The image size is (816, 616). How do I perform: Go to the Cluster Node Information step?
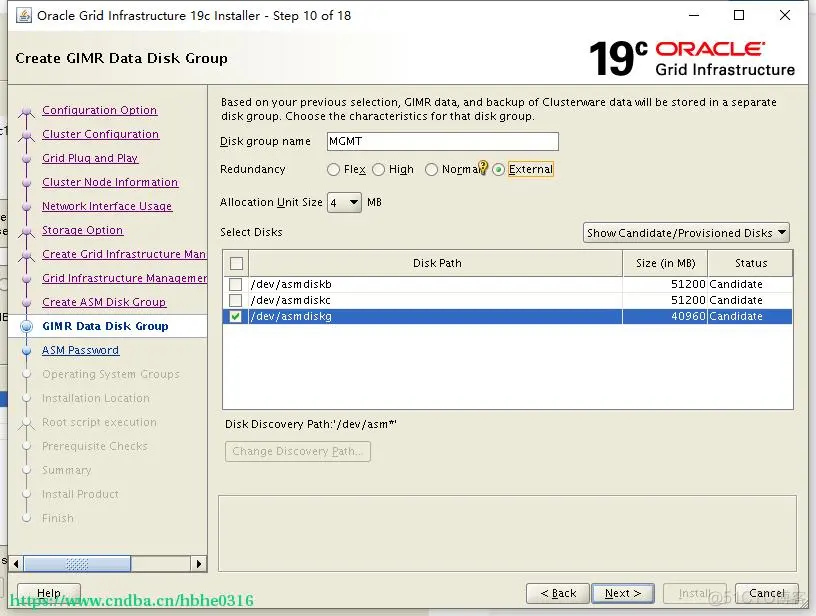(x=110, y=182)
